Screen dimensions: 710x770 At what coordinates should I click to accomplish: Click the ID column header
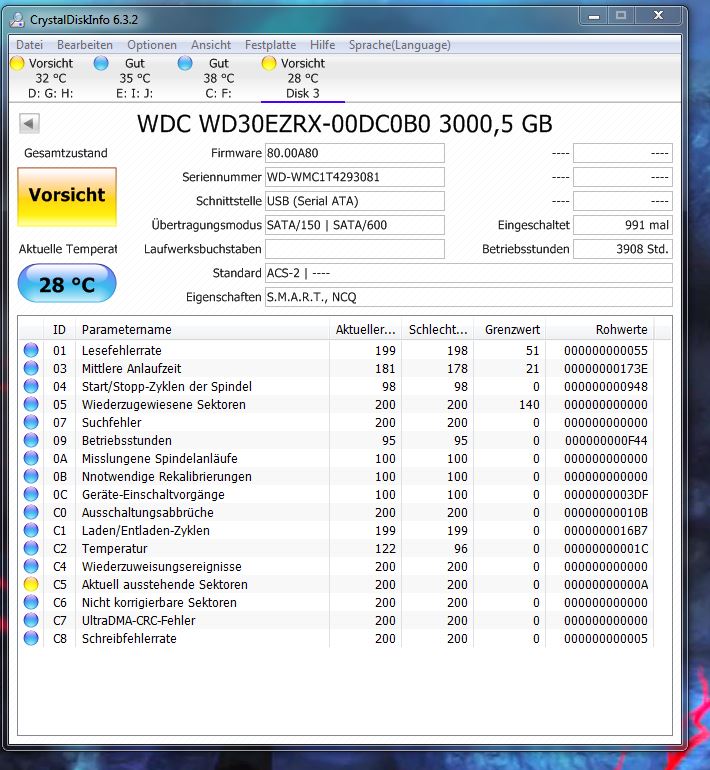pos(59,330)
